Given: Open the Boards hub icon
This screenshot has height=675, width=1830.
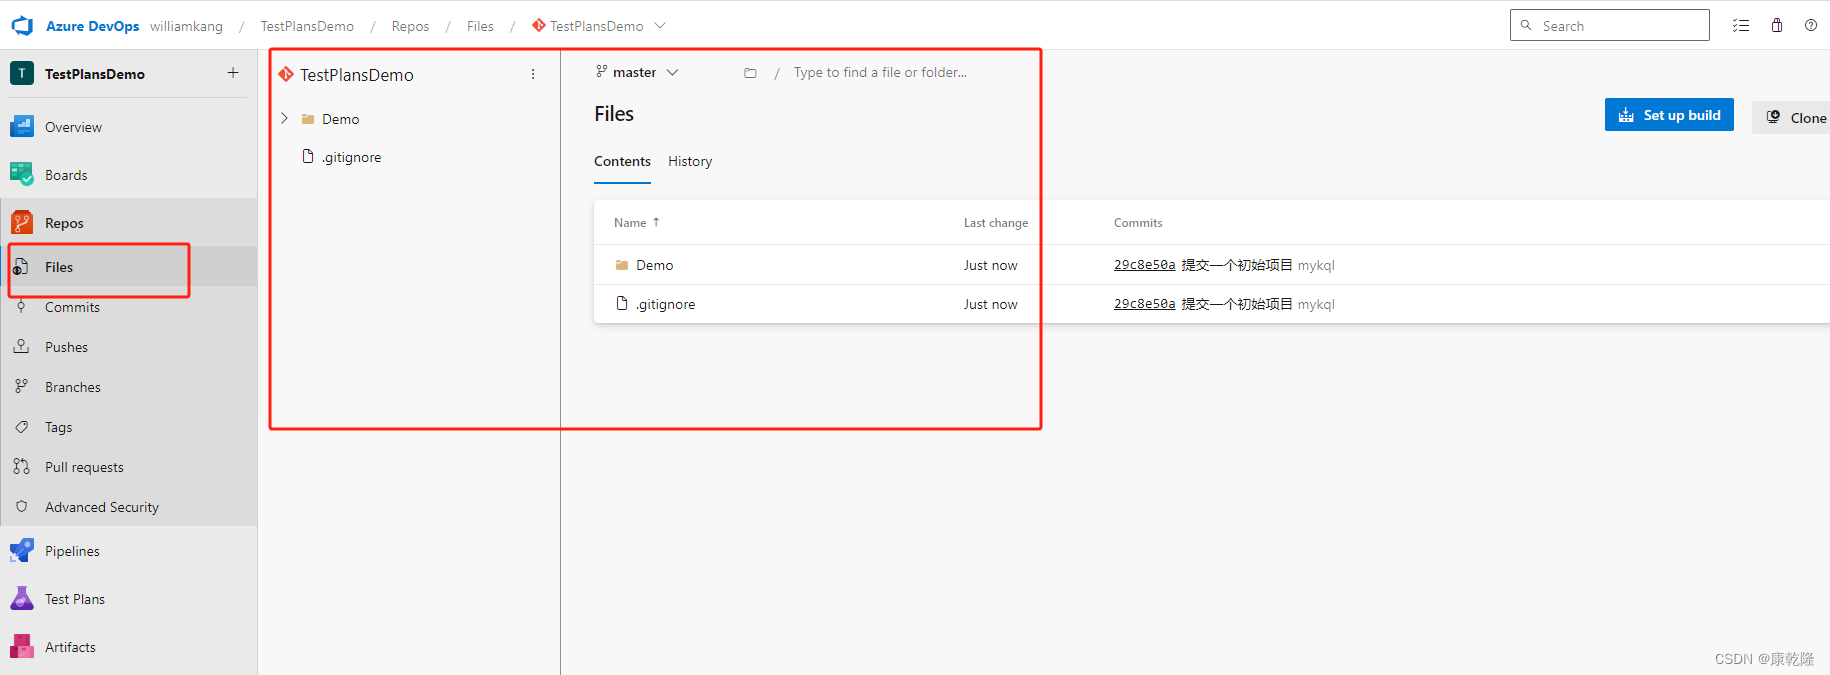Looking at the screenshot, I should 22,174.
